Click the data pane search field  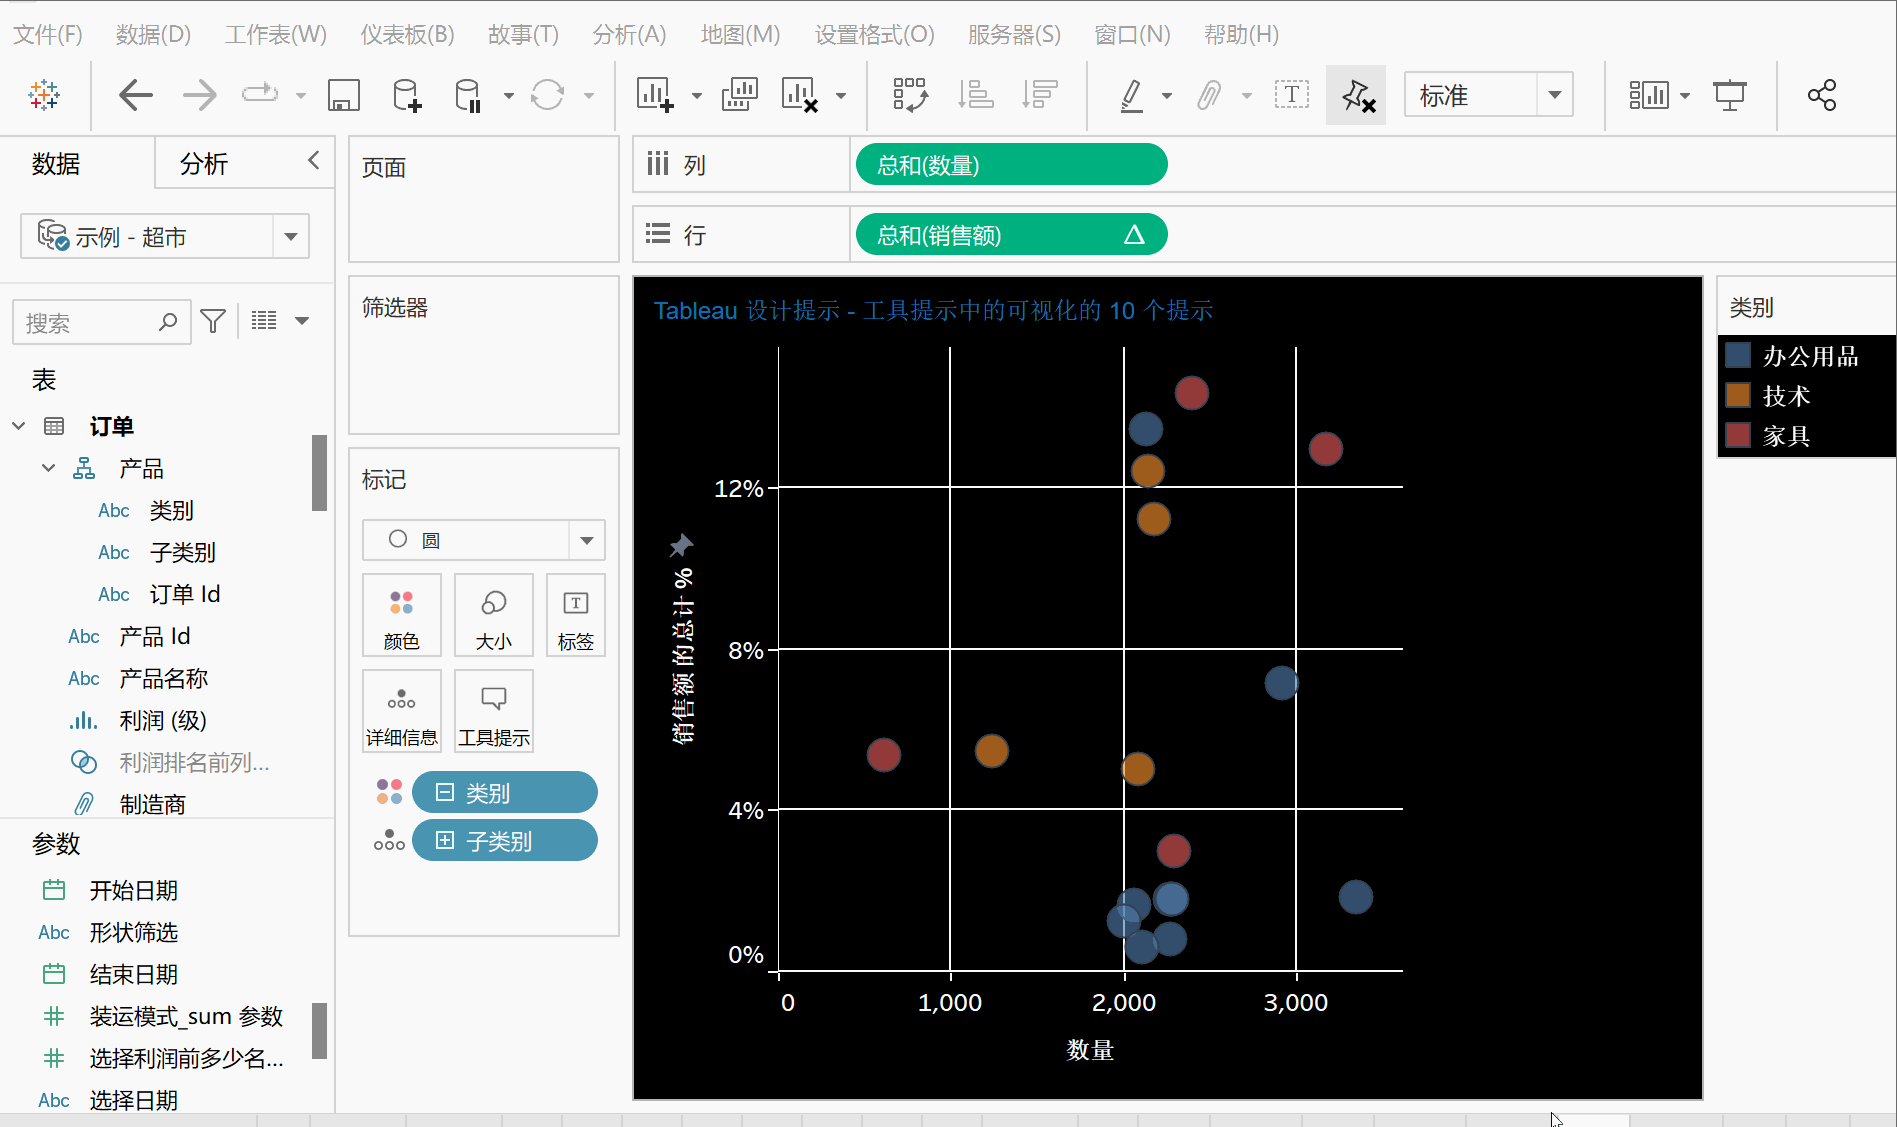pos(102,322)
